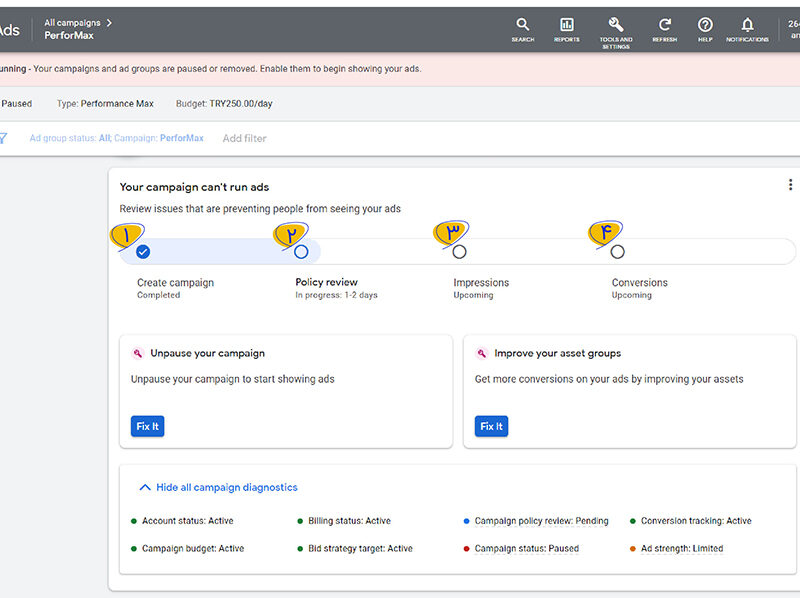
Task: Open the Reports icon
Action: coord(567,30)
